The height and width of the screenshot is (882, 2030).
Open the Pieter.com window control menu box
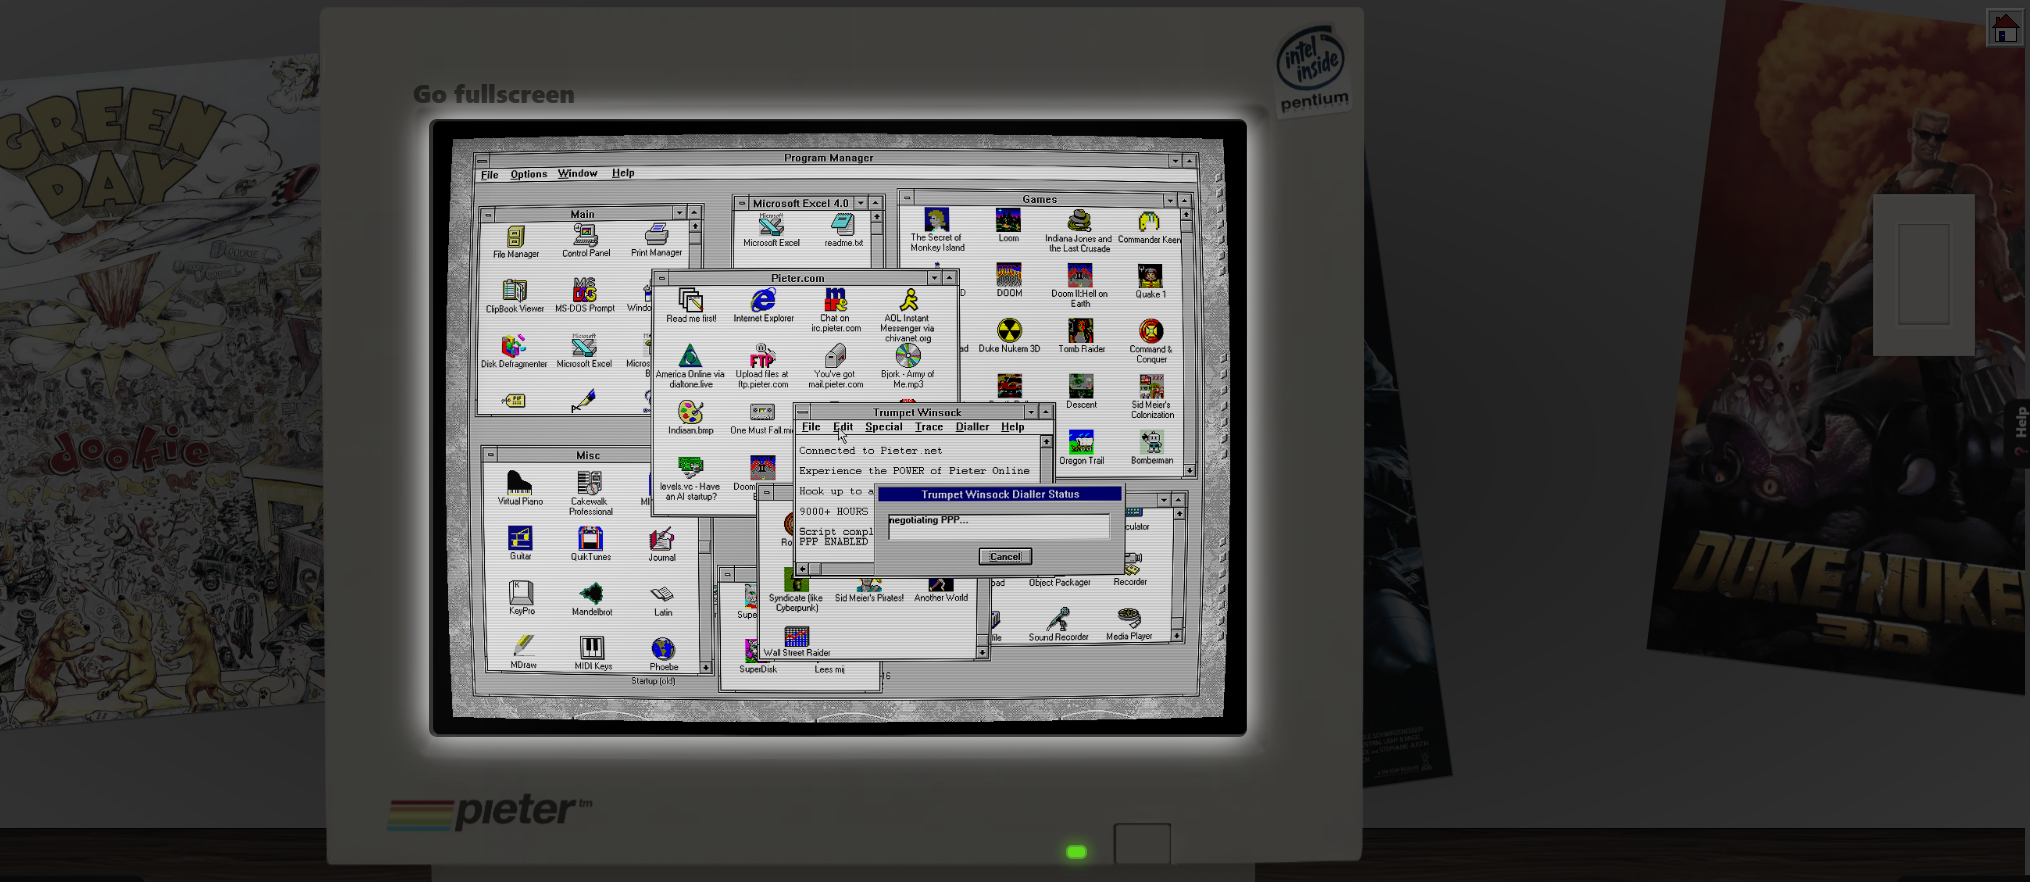(662, 278)
